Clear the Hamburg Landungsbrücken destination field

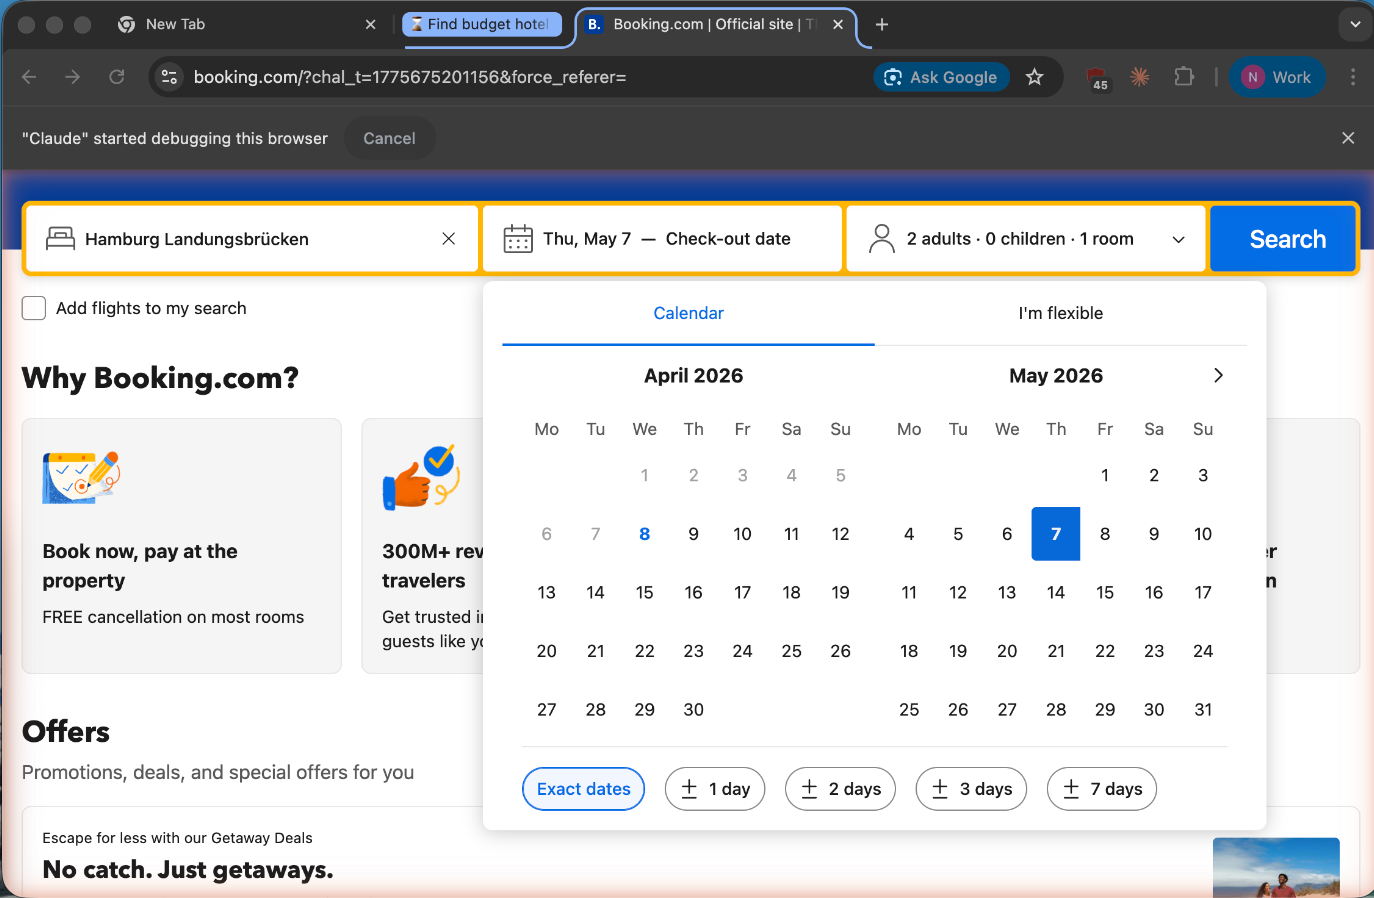pos(448,239)
